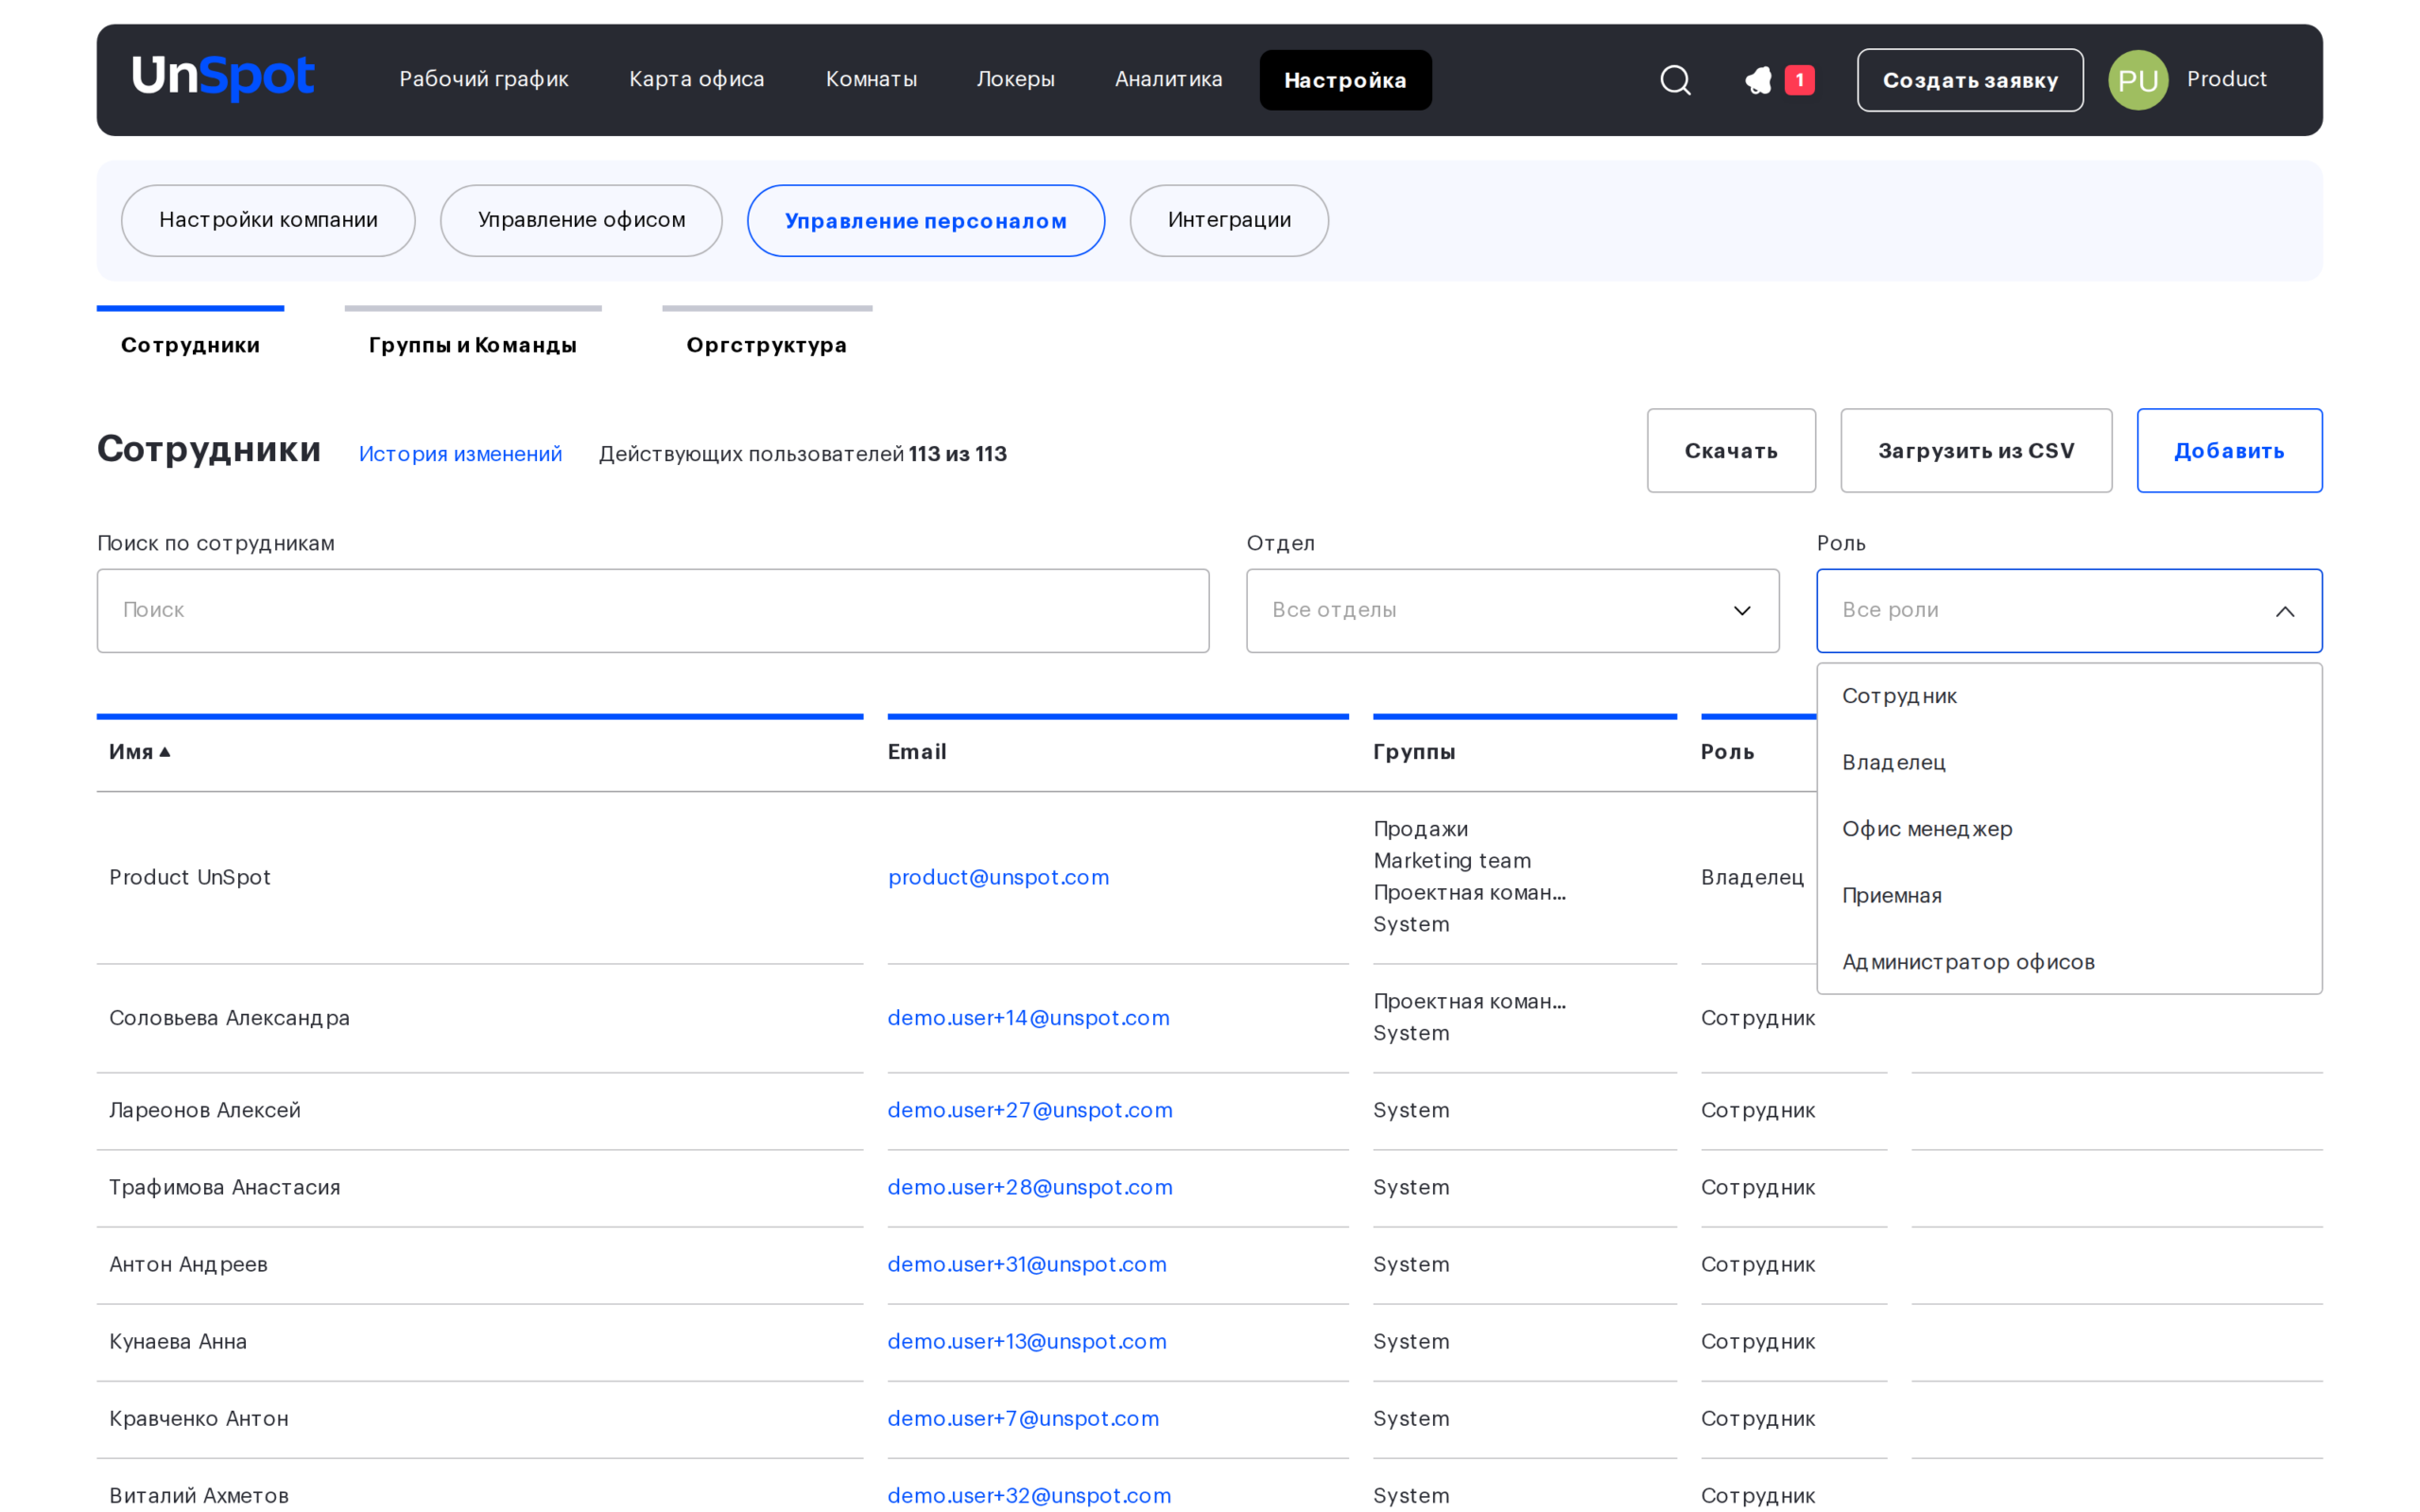Image resolution: width=2420 pixels, height=1512 pixels.
Task: Click Продажи group in Product UnSpot row
Action: click(x=1420, y=829)
